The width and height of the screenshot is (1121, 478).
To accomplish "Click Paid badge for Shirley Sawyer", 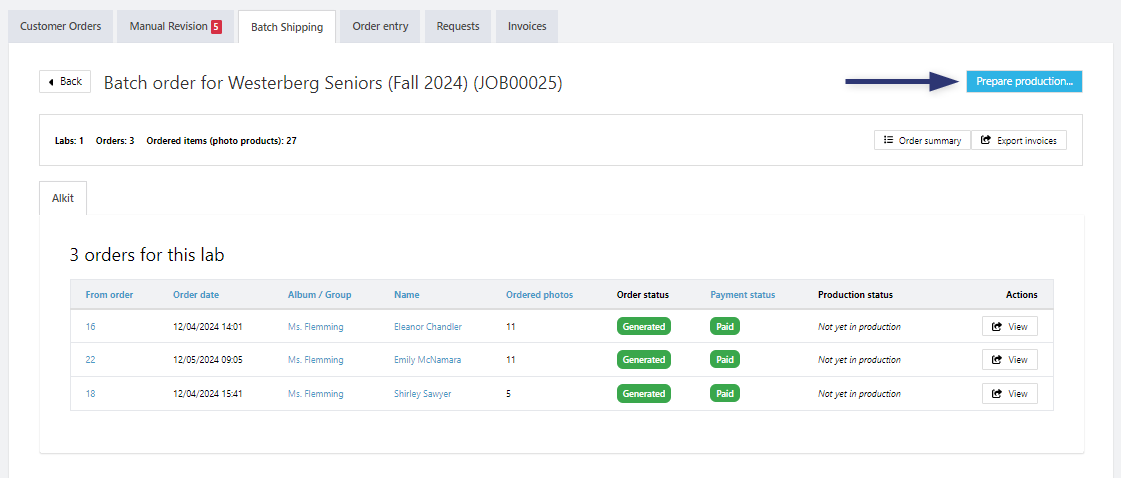I will (x=725, y=394).
